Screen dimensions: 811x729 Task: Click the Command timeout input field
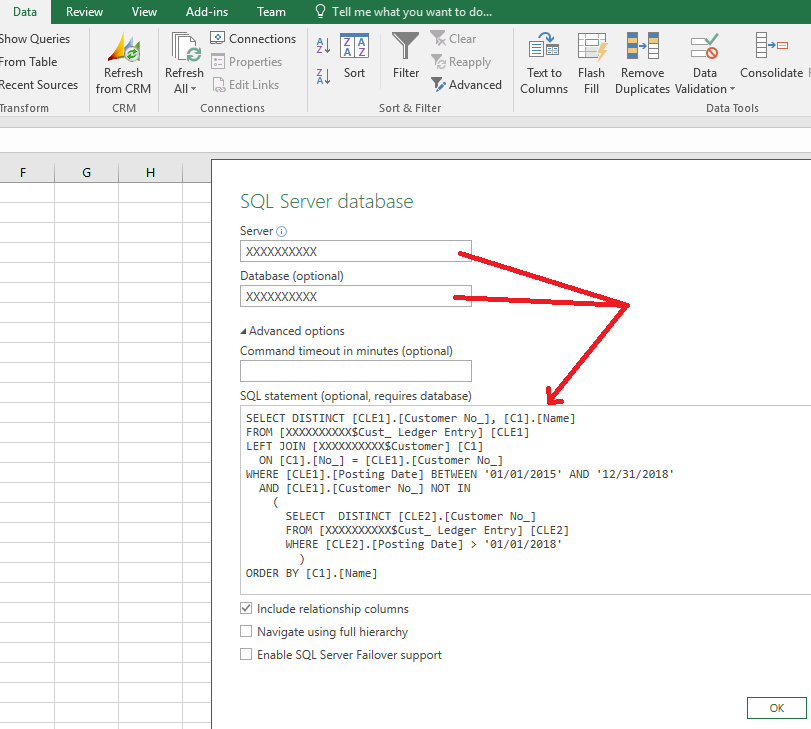356,371
